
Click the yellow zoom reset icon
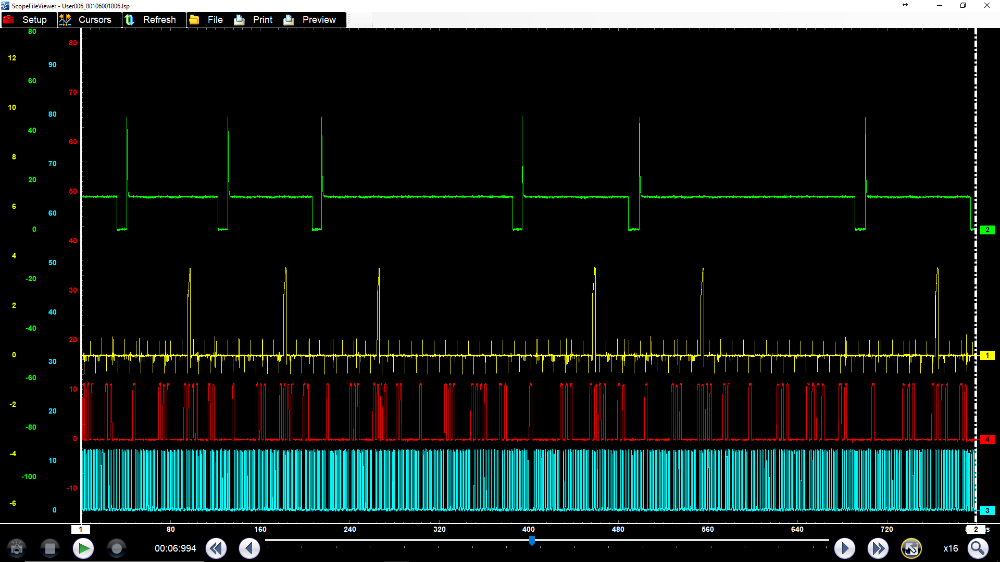911,548
